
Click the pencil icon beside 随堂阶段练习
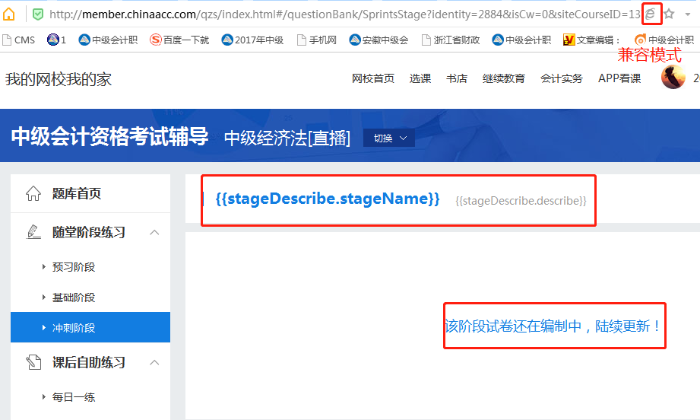click(x=33, y=232)
